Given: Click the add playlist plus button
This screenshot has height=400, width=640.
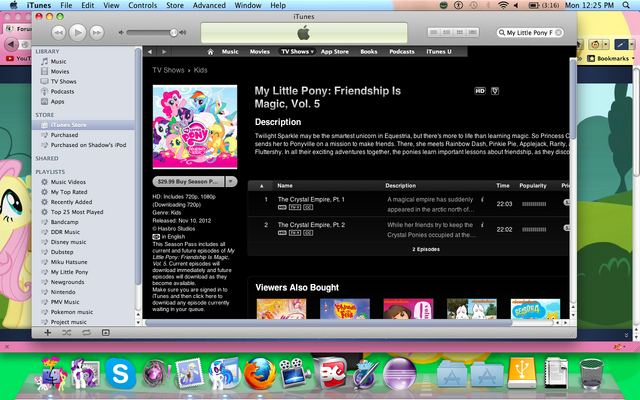Looking at the screenshot, I should click(47, 333).
